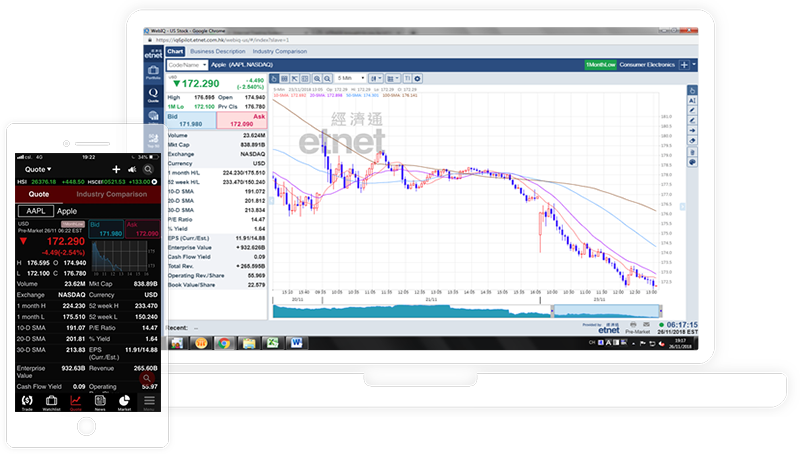The width and height of the screenshot is (800, 454).
Task: Click the chart frame toolbar icon
Action: [x=305, y=79]
